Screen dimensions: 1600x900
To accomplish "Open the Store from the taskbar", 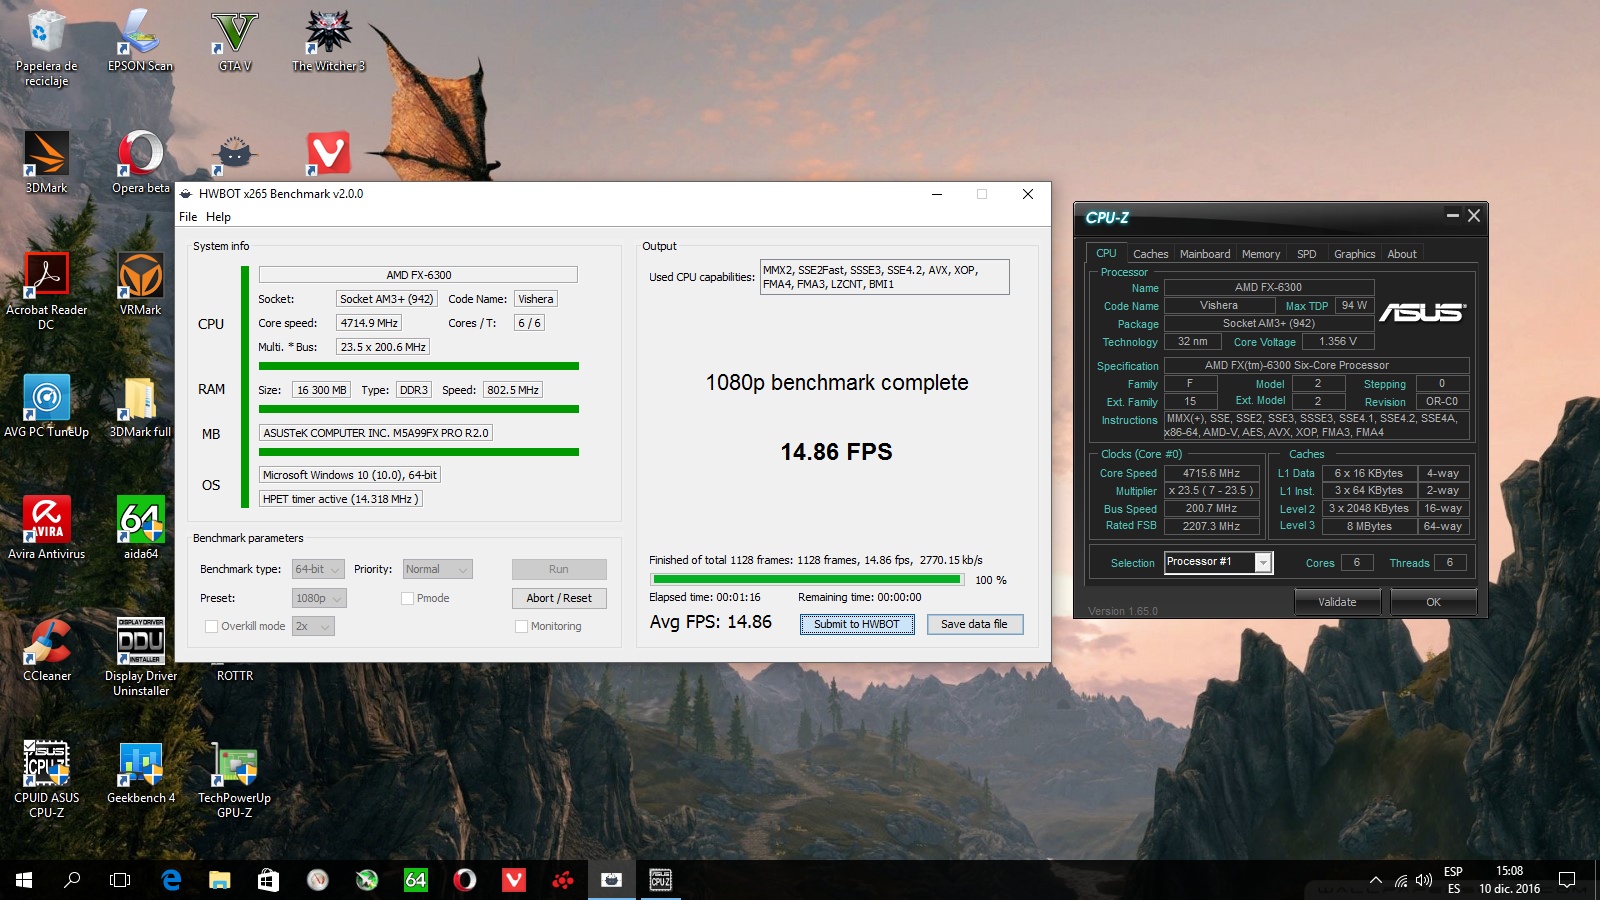I will point(268,880).
